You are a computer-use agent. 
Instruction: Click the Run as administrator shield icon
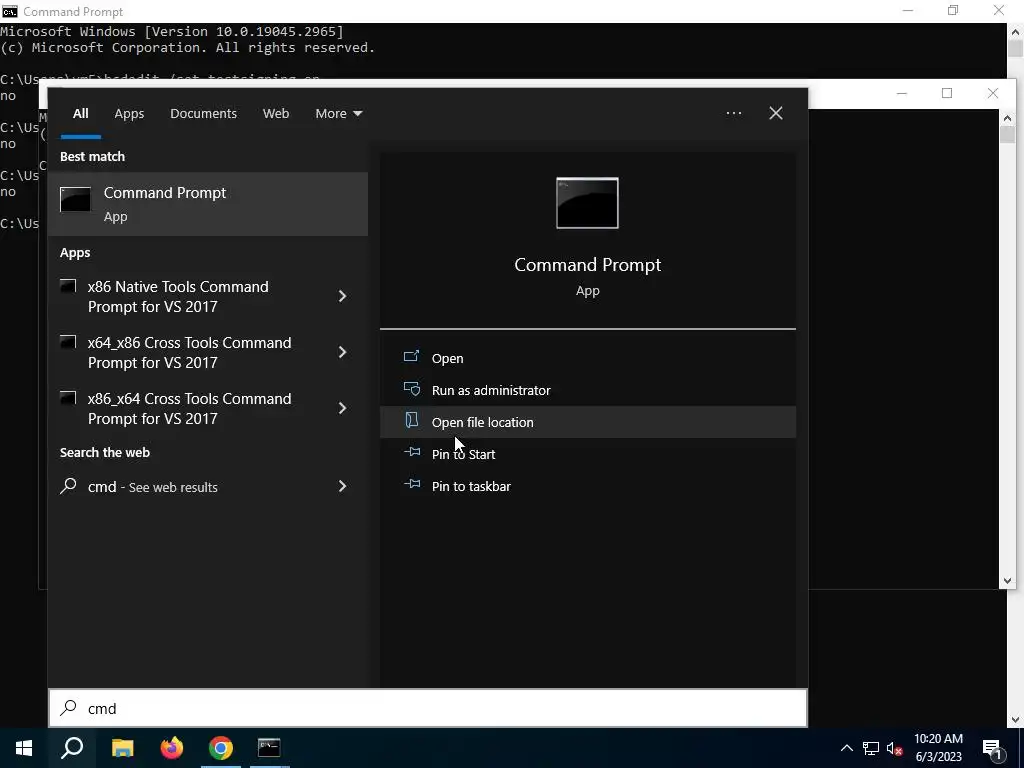pyautogui.click(x=411, y=389)
